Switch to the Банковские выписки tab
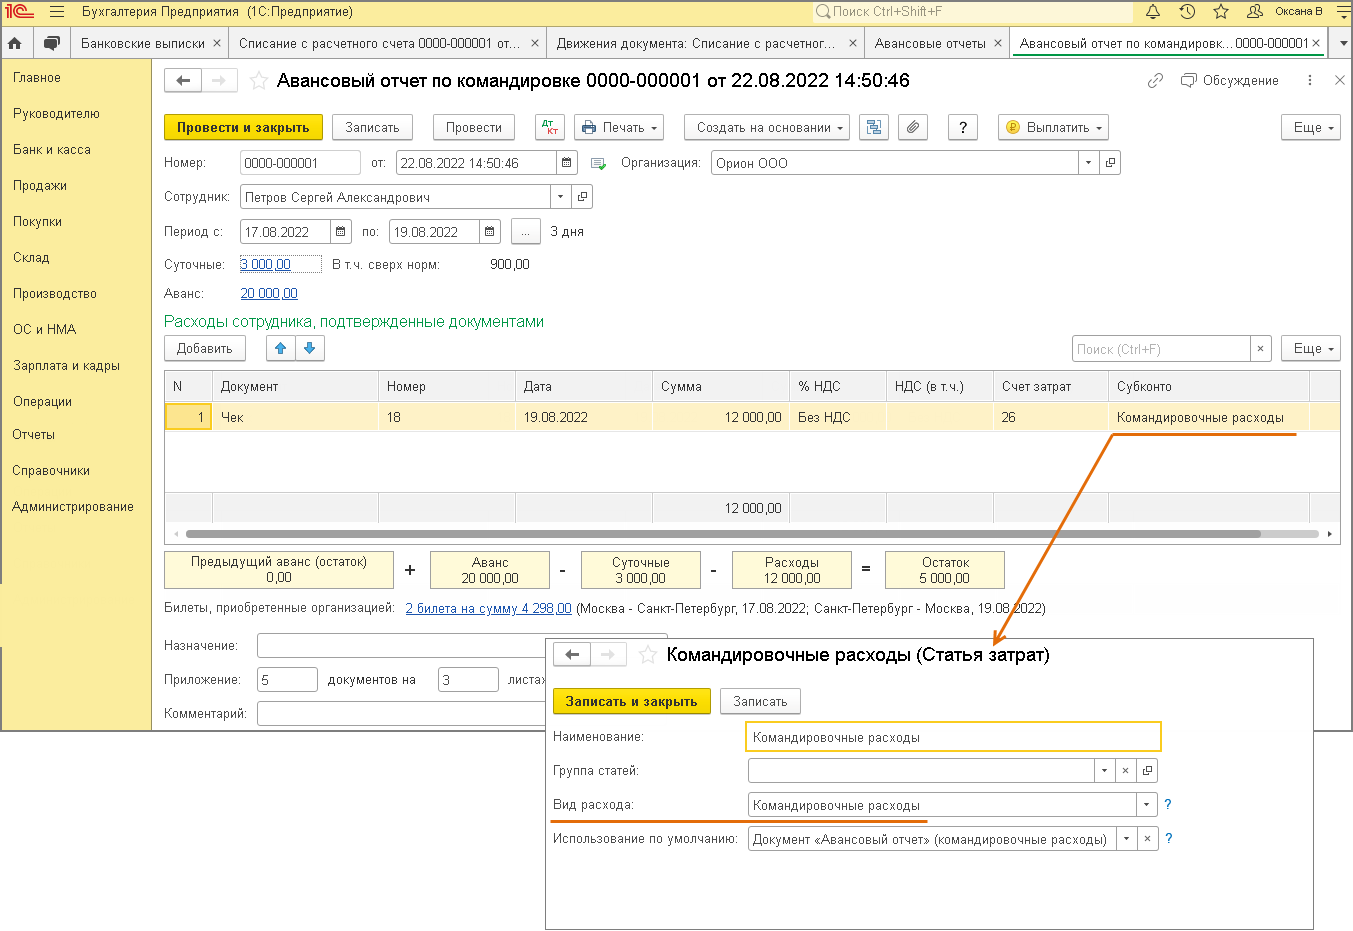Image resolution: width=1353 pixels, height=931 pixels. pos(143,43)
